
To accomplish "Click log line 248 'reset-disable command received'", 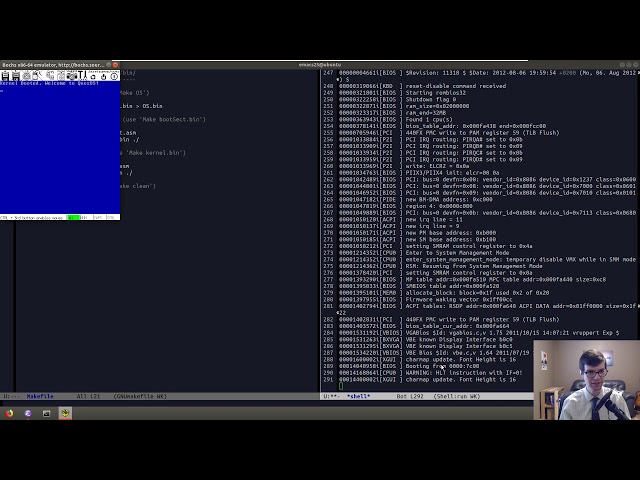I will 456,86.
